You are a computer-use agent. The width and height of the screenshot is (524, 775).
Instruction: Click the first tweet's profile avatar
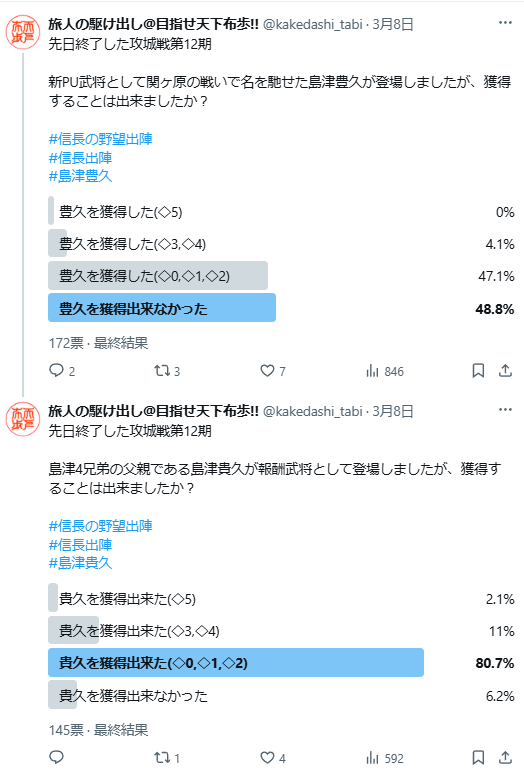[x=23, y=32]
